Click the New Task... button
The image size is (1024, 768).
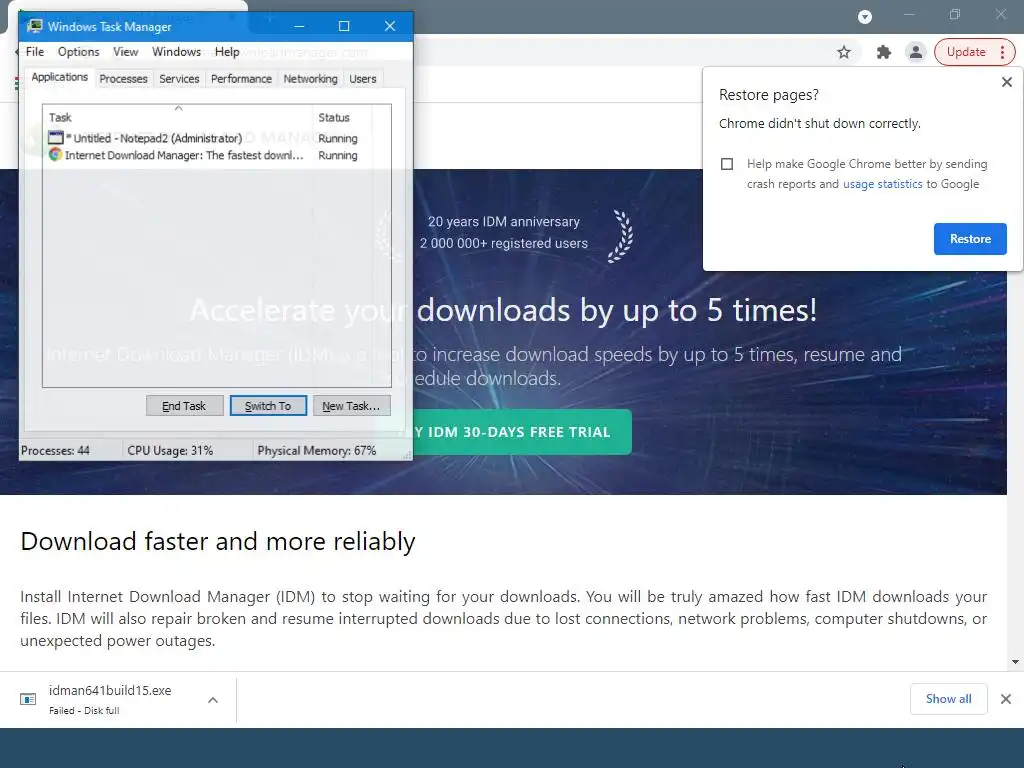click(x=351, y=406)
